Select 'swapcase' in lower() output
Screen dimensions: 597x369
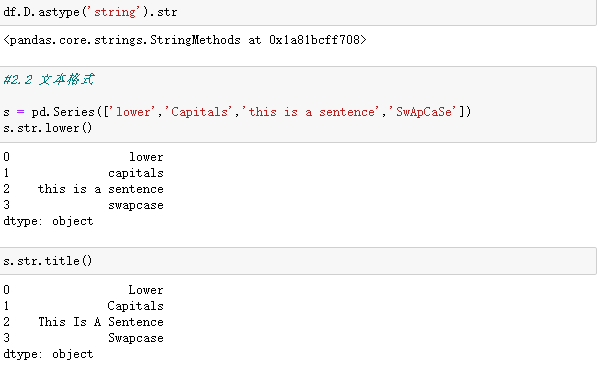pos(136,205)
